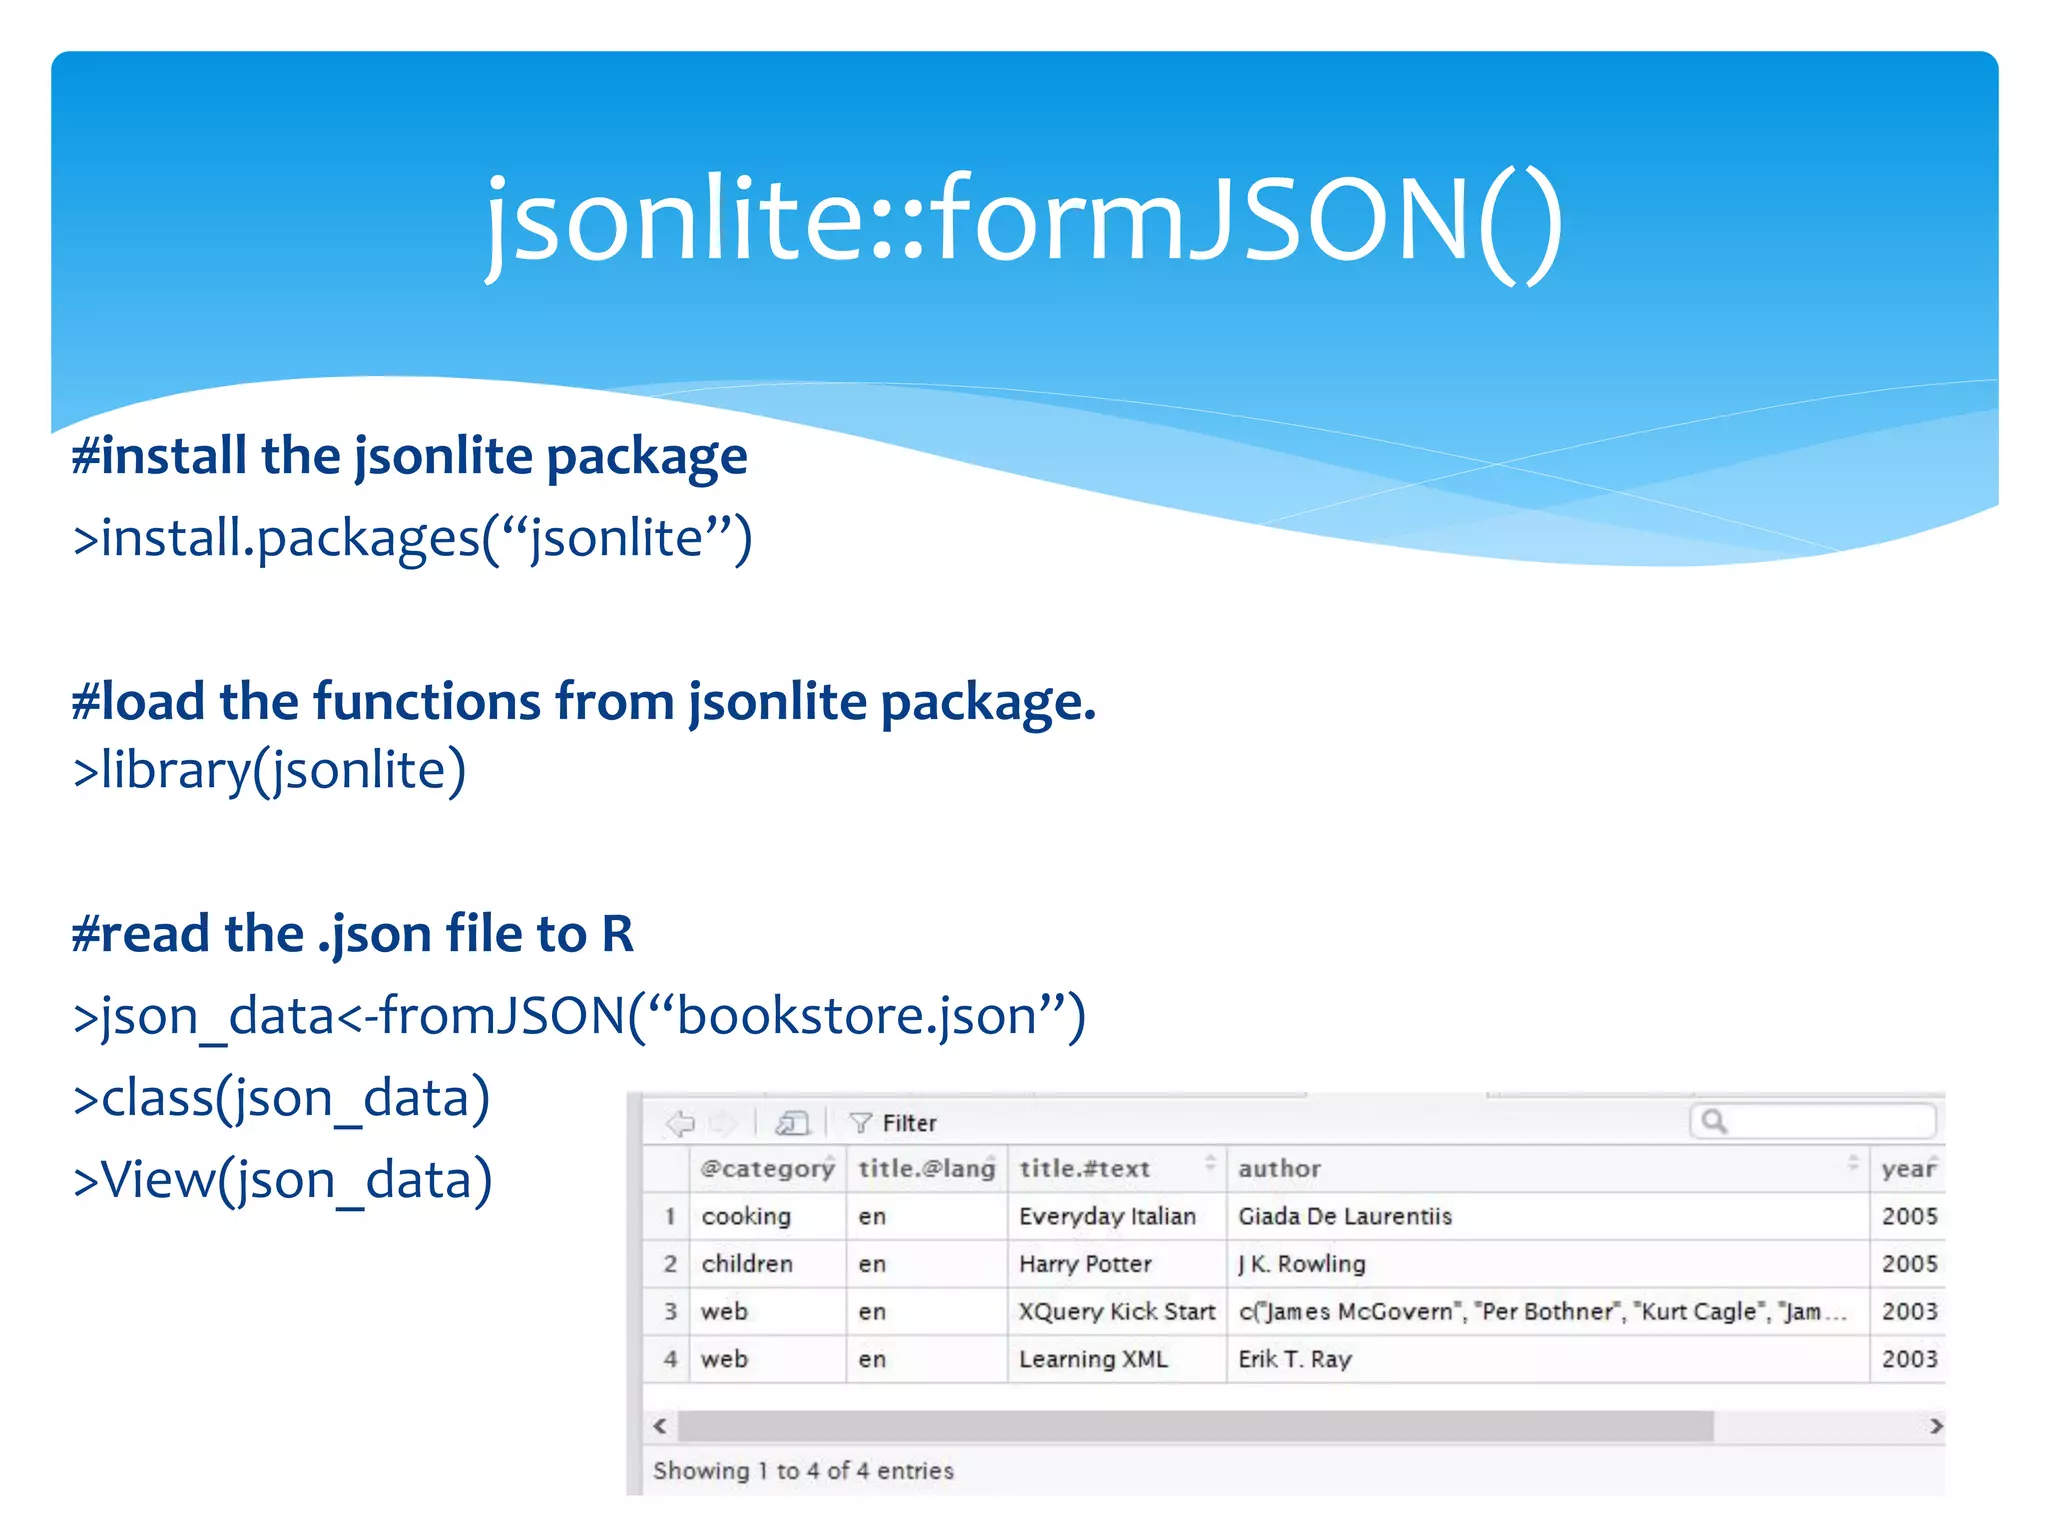The height and width of the screenshot is (1536, 2048).
Task: Click '#load the functions from jsonlite package.' heading
Action: tap(584, 702)
